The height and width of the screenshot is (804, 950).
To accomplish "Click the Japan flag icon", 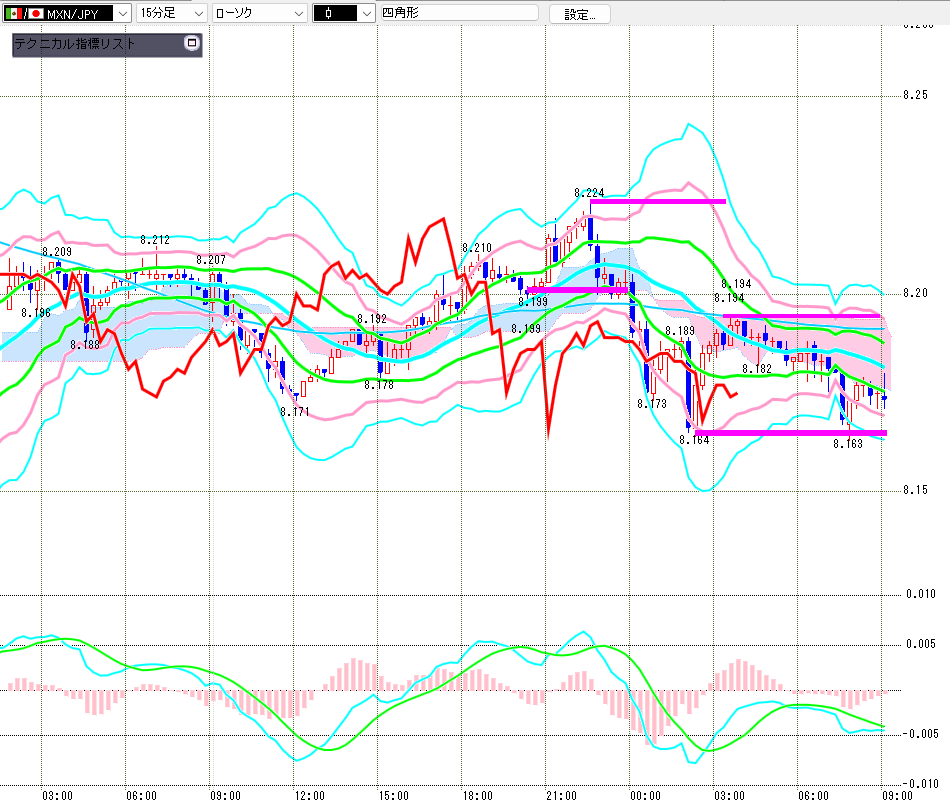I will [x=36, y=13].
